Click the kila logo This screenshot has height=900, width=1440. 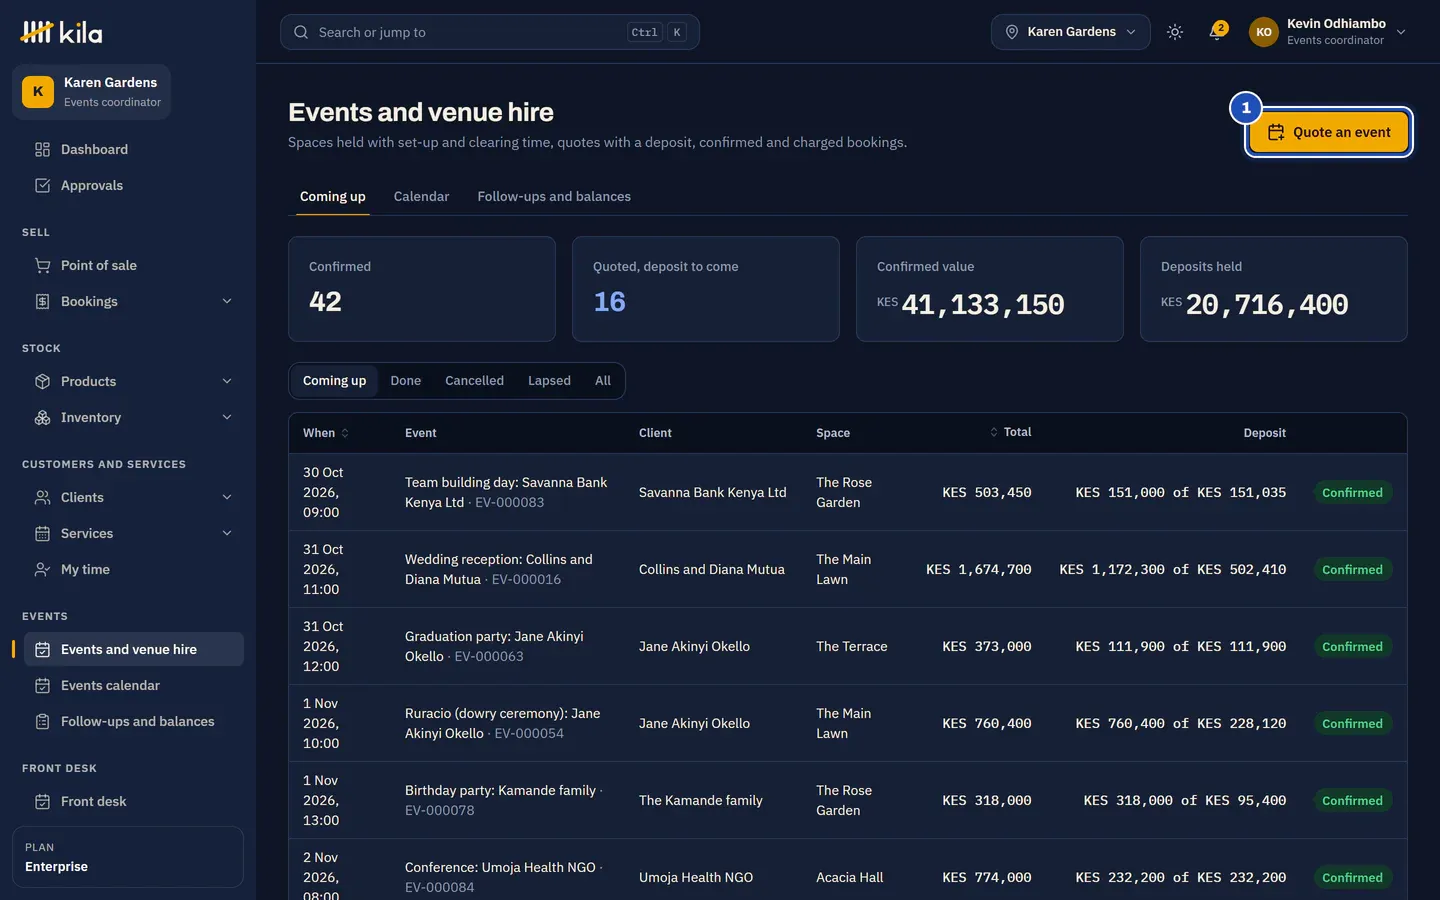(x=61, y=32)
